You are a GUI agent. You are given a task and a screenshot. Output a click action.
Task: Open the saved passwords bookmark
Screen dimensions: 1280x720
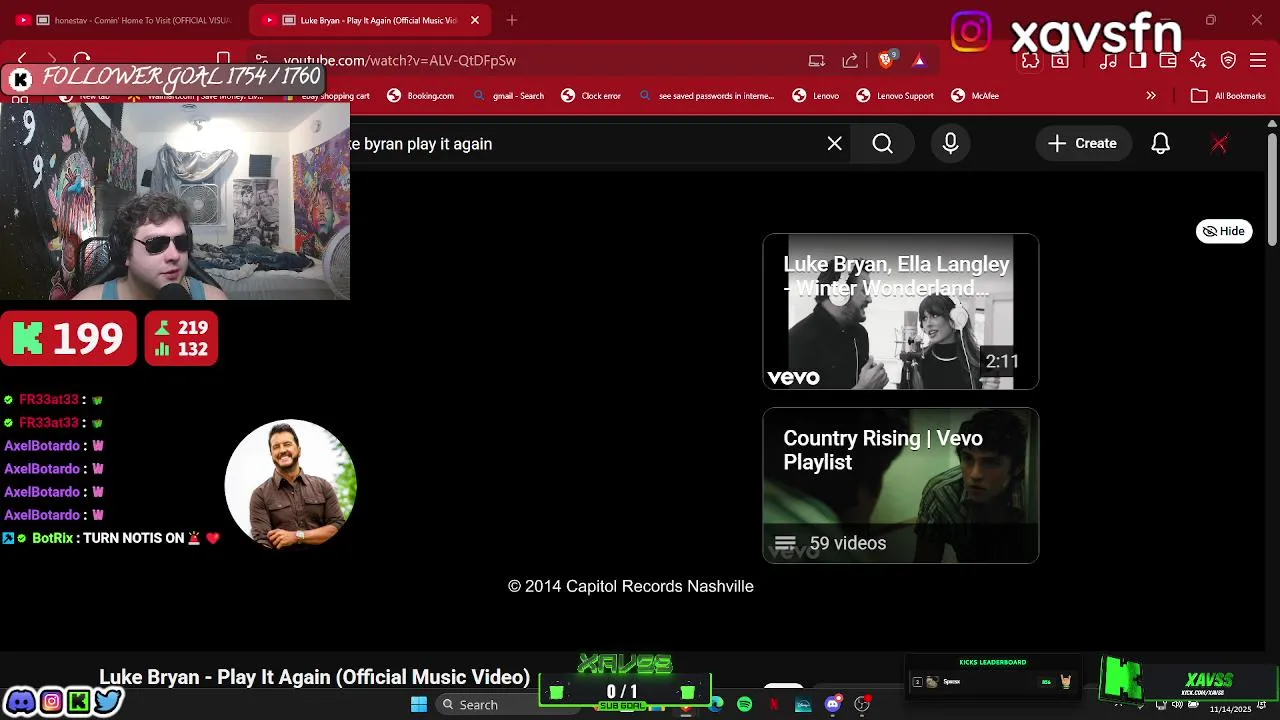coord(706,96)
